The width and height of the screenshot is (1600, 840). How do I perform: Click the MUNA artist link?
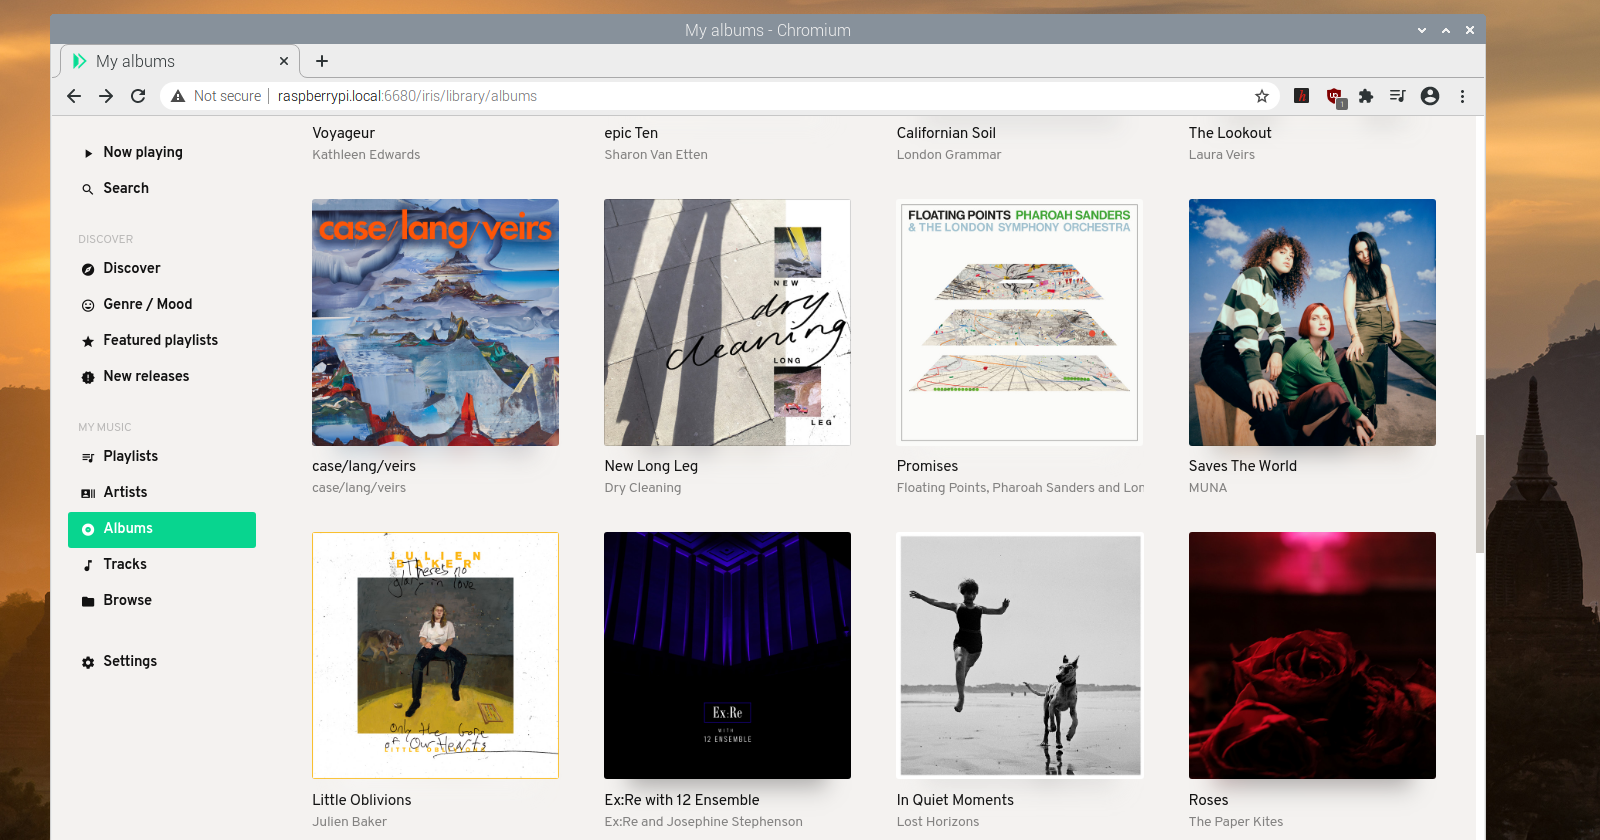tap(1208, 488)
